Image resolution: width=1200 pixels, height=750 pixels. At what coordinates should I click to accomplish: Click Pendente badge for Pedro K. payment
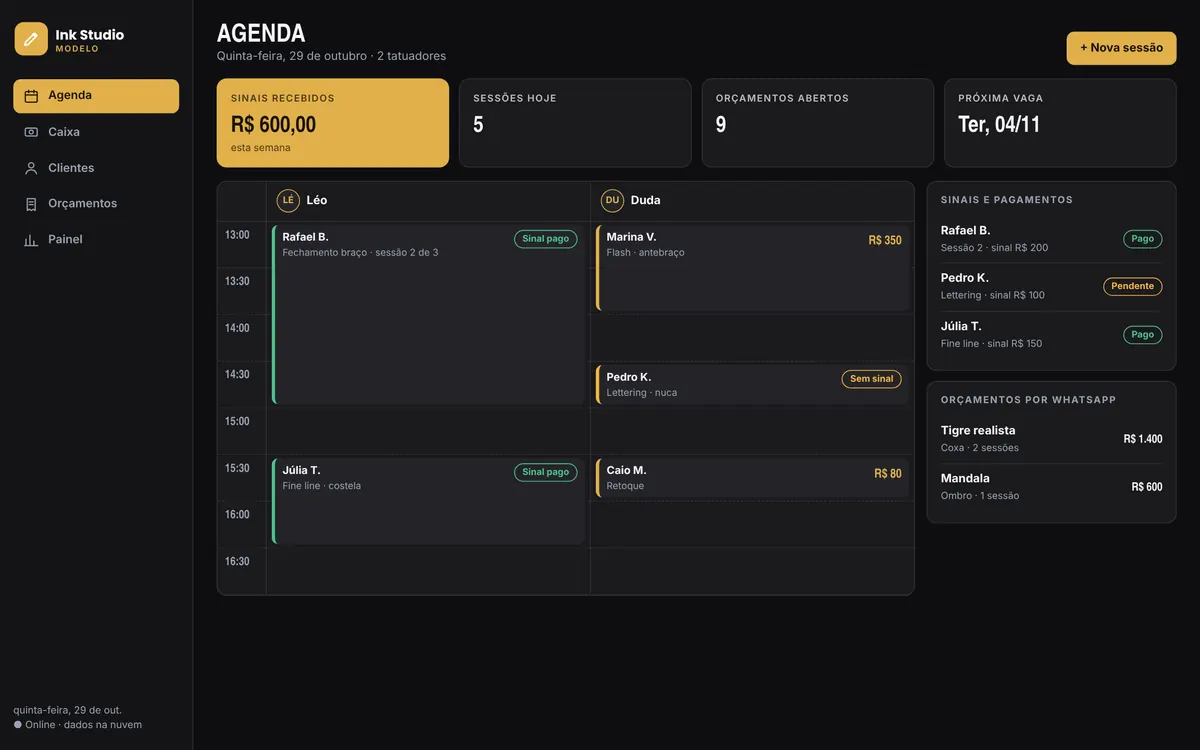1133,286
